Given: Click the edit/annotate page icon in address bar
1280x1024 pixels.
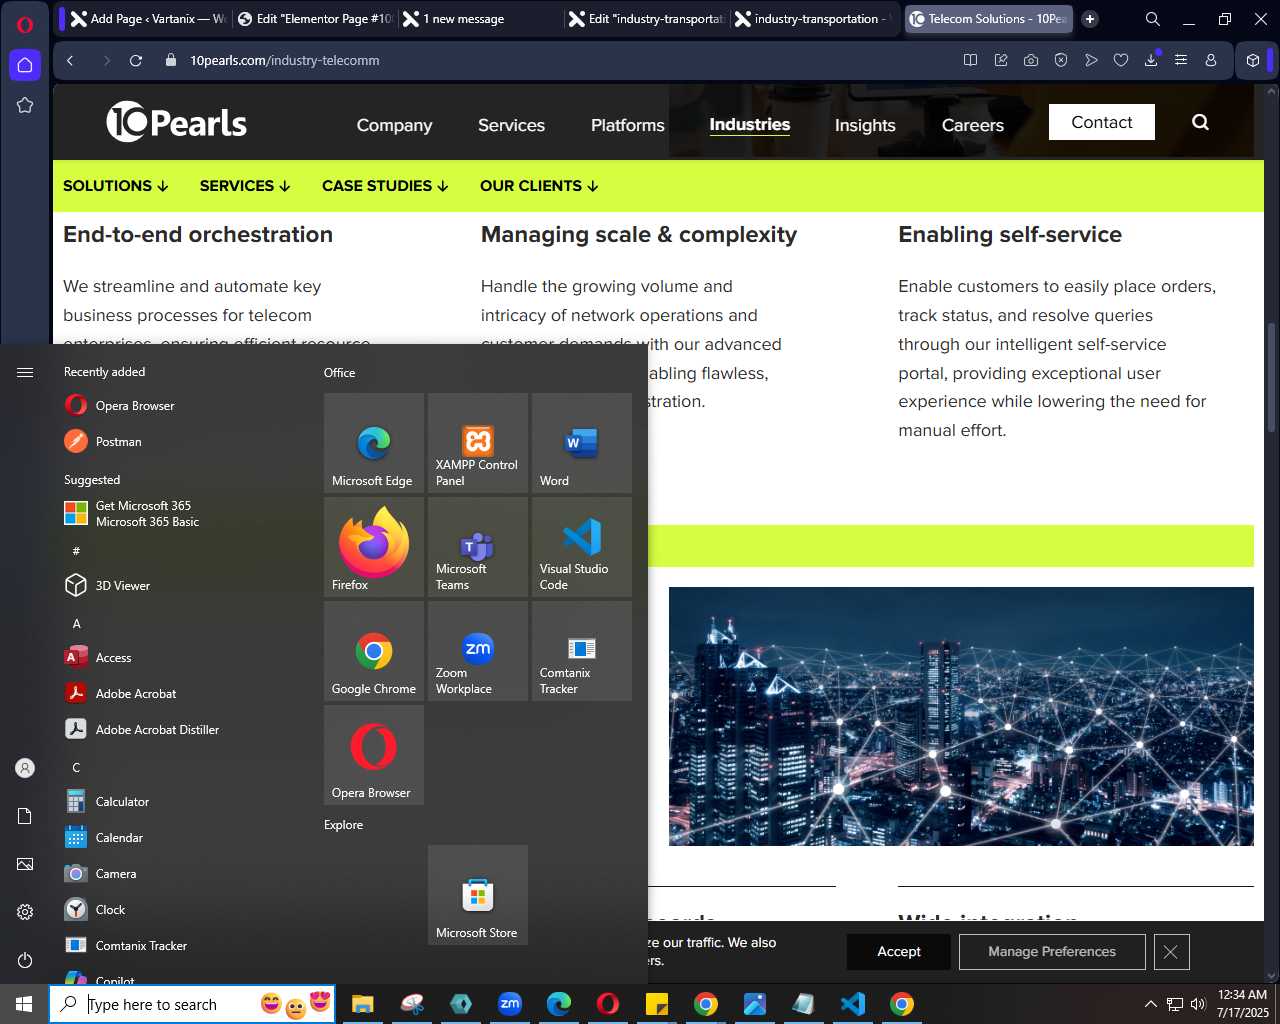Looking at the screenshot, I should coord(1000,60).
